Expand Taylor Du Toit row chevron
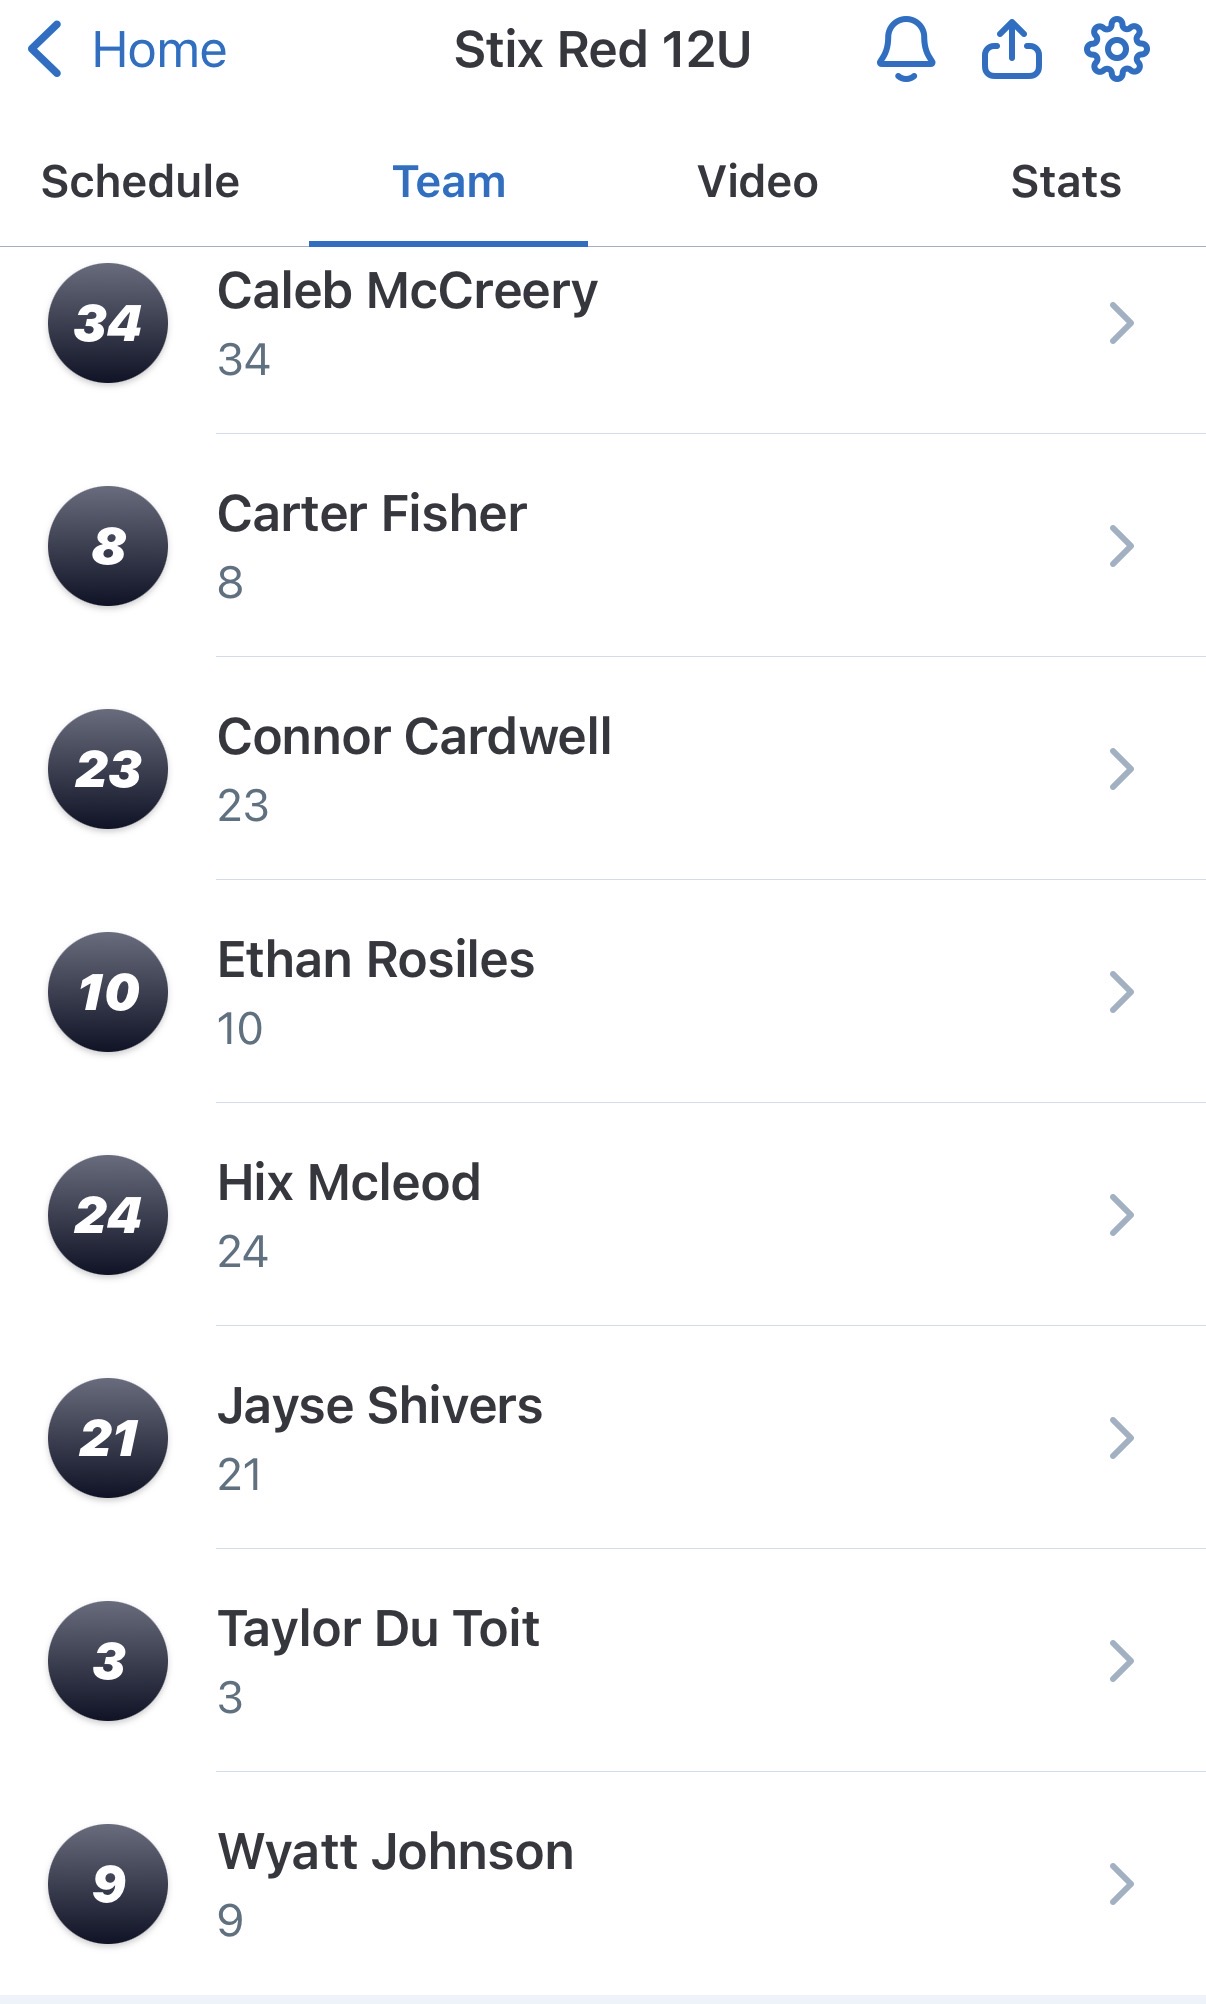 pyautogui.click(x=1121, y=1661)
